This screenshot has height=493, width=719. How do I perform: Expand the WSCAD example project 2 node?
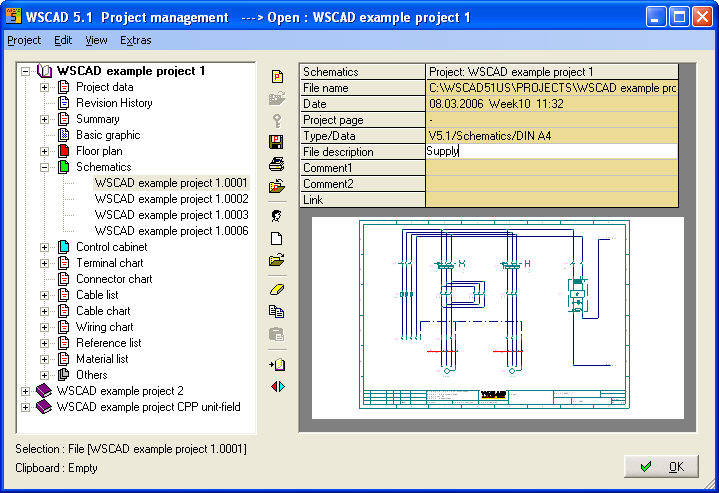tap(26, 391)
